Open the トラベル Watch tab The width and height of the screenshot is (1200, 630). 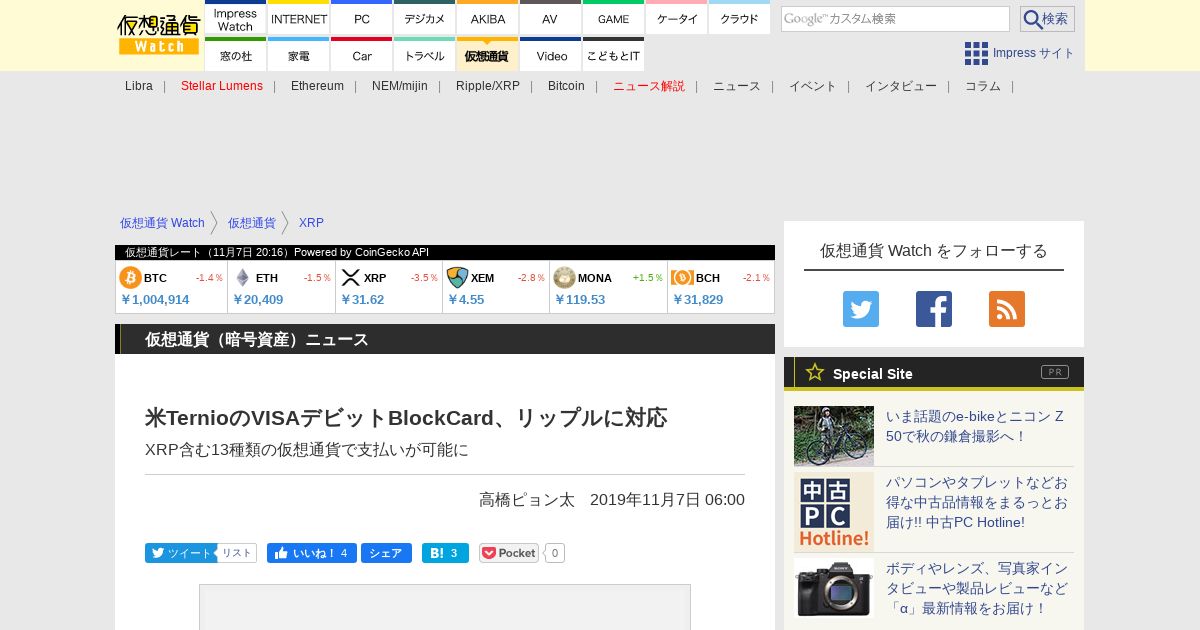point(425,55)
